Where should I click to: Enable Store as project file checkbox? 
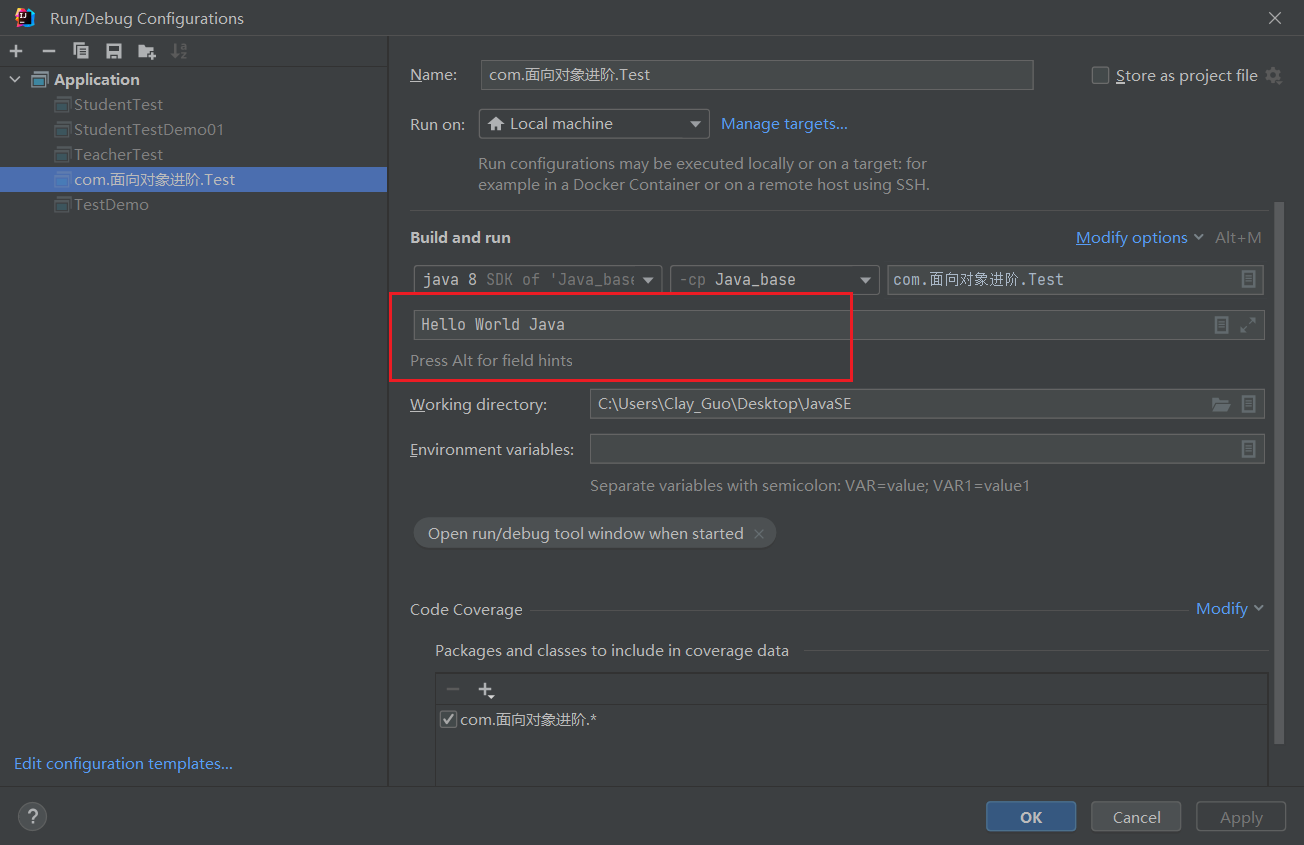(x=1100, y=75)
